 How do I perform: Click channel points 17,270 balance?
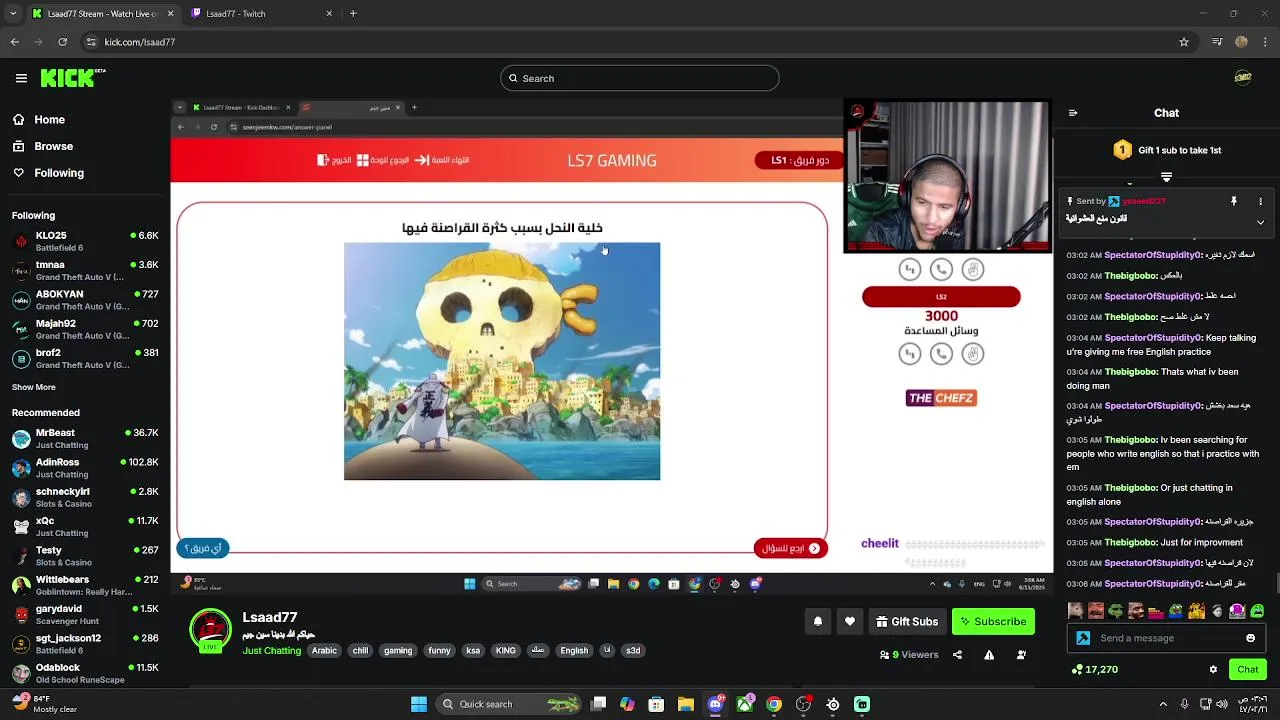click(1094, 669)
